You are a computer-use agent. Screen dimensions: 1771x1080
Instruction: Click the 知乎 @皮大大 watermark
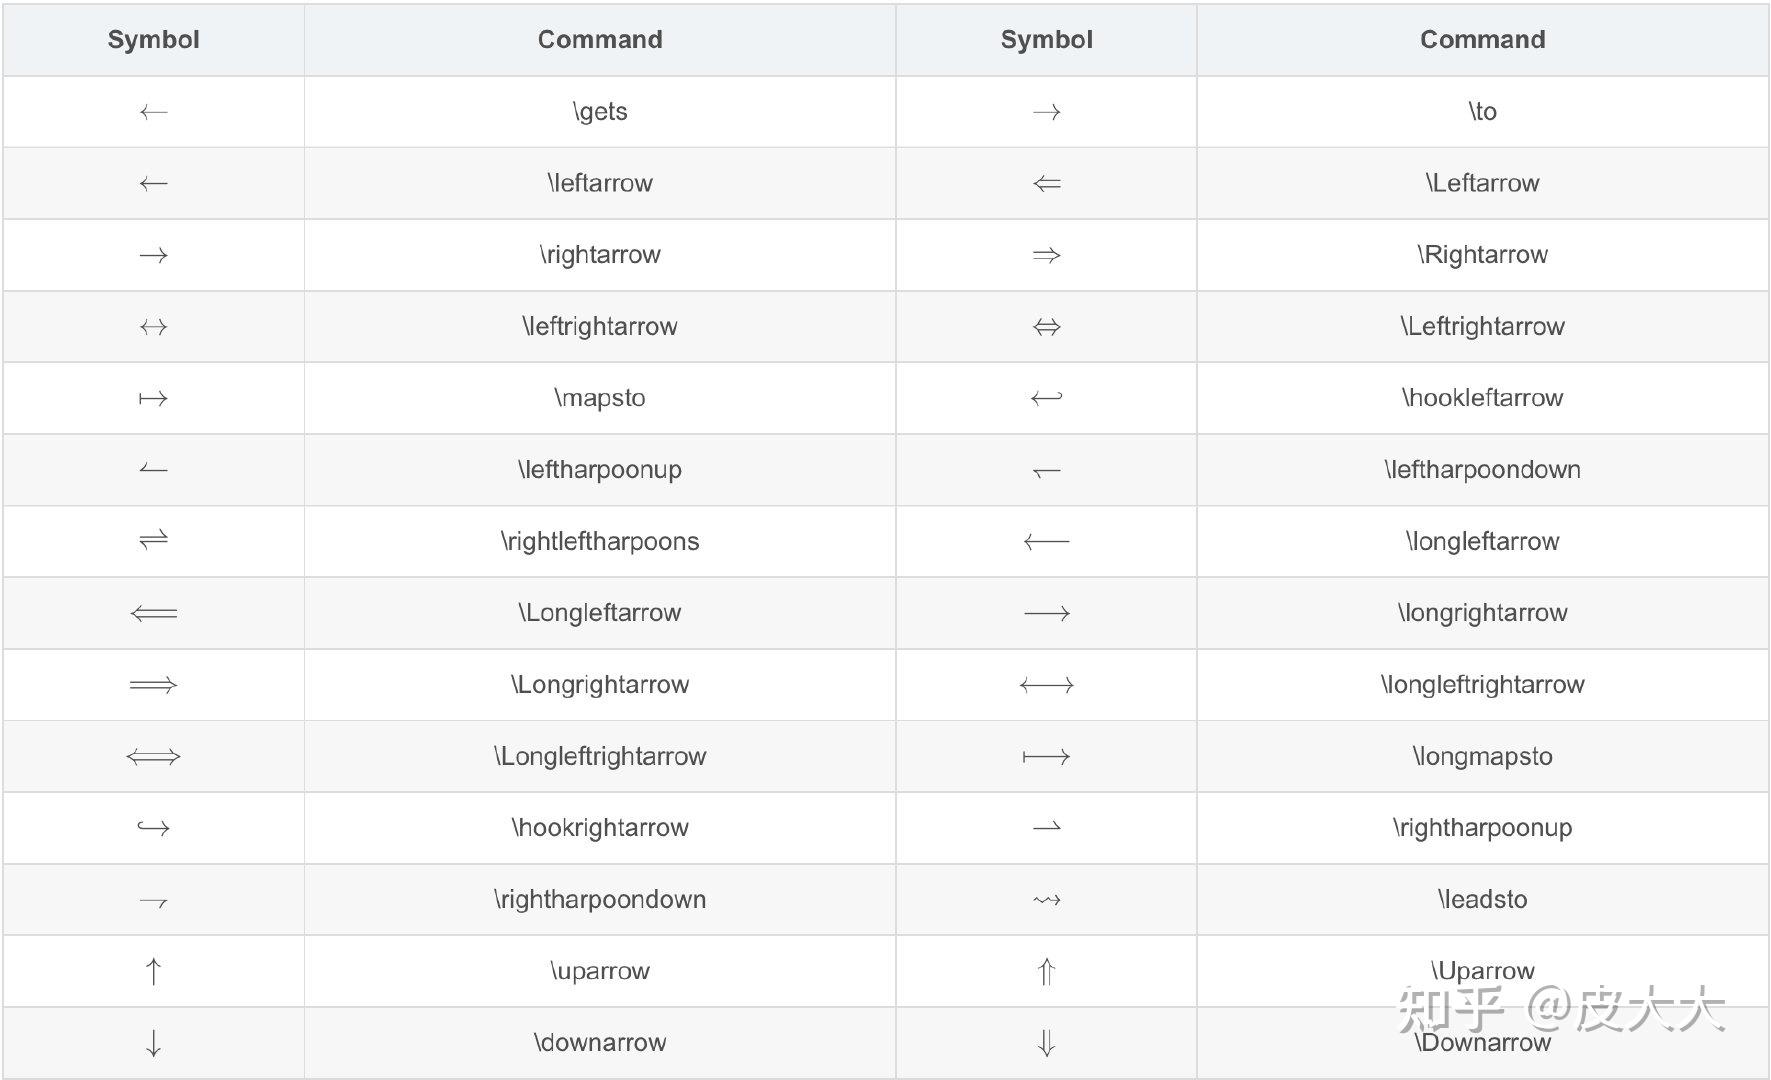point(1561,1010)
